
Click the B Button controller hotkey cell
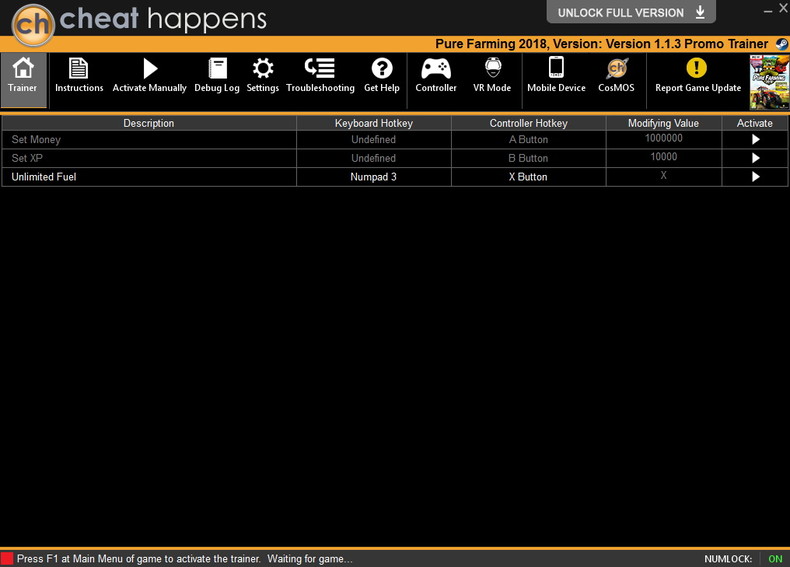tap(528, 158)
